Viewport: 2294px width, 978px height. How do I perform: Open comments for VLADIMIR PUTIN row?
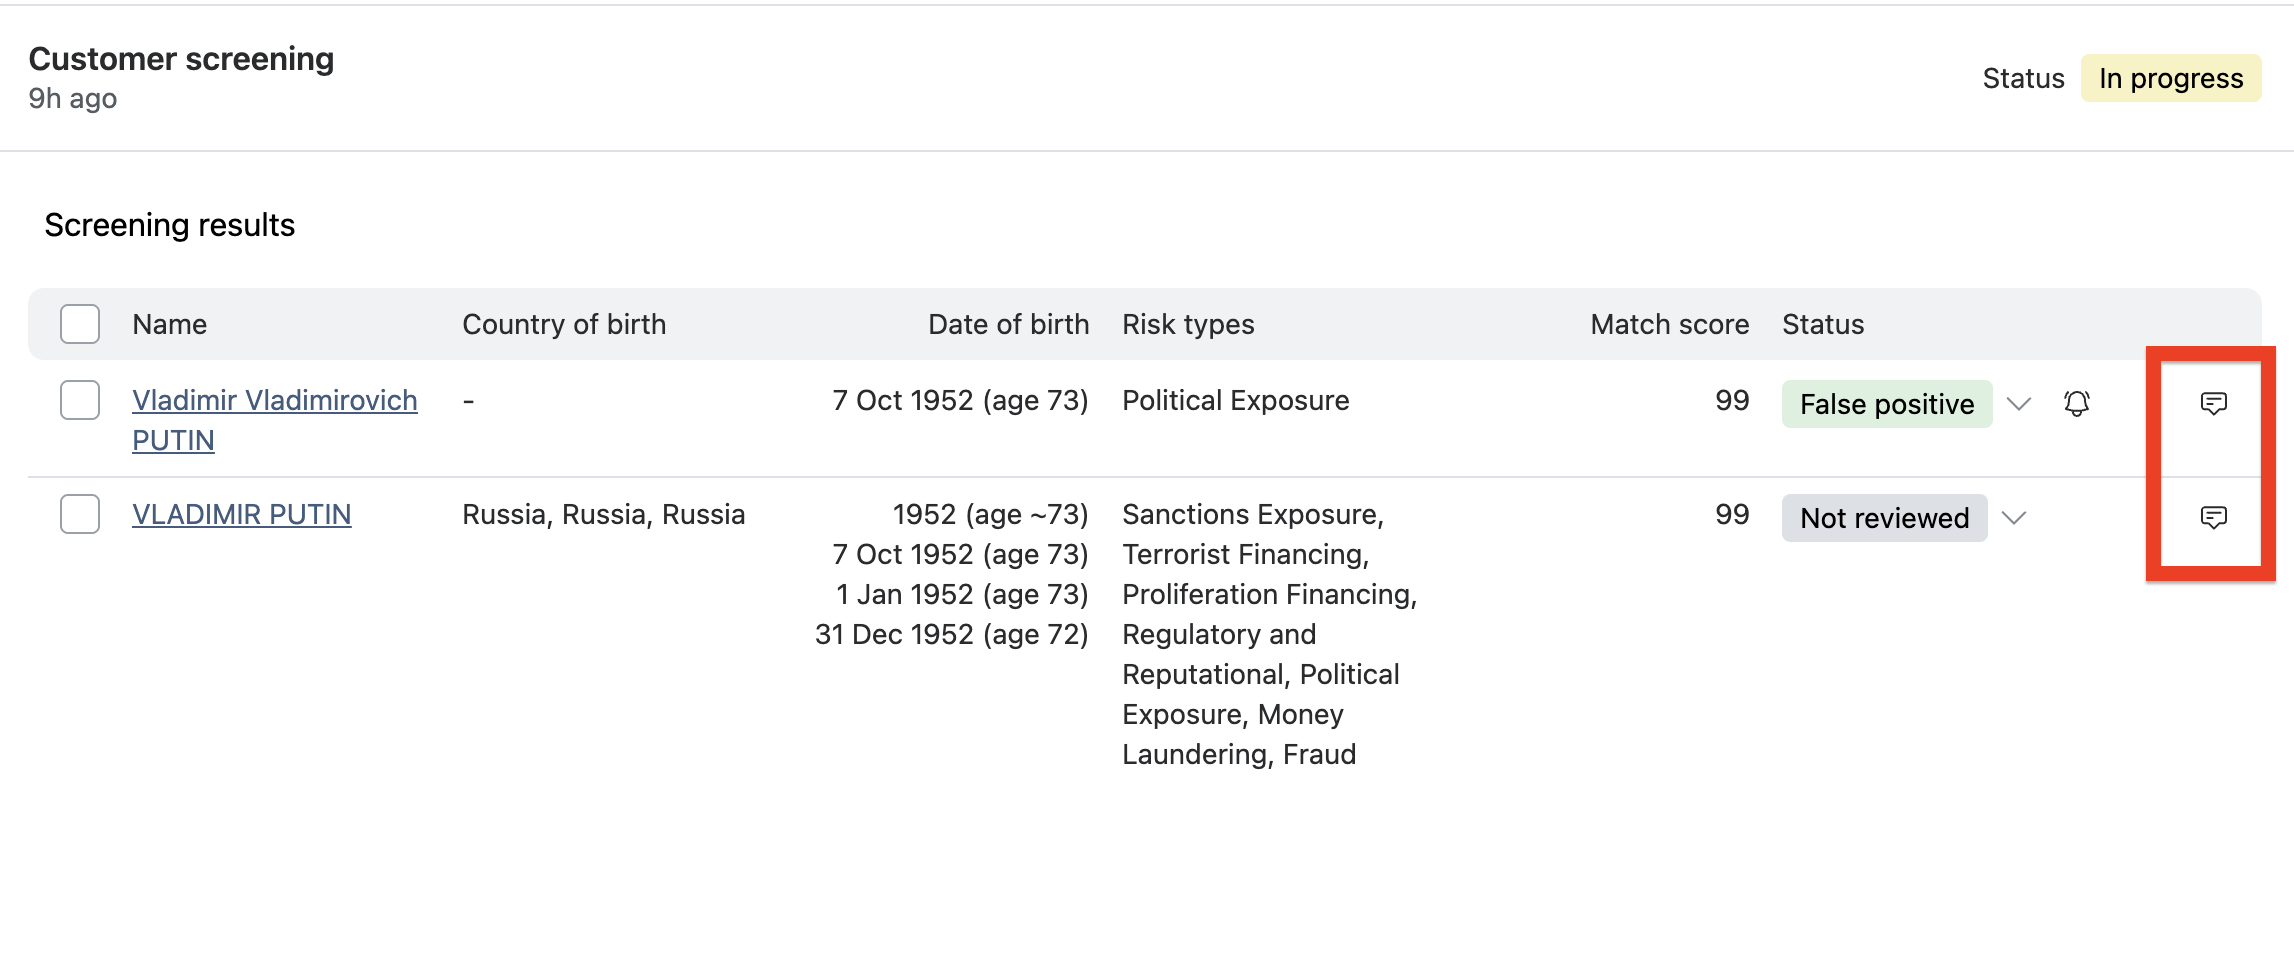click(x=2213, y=516)
